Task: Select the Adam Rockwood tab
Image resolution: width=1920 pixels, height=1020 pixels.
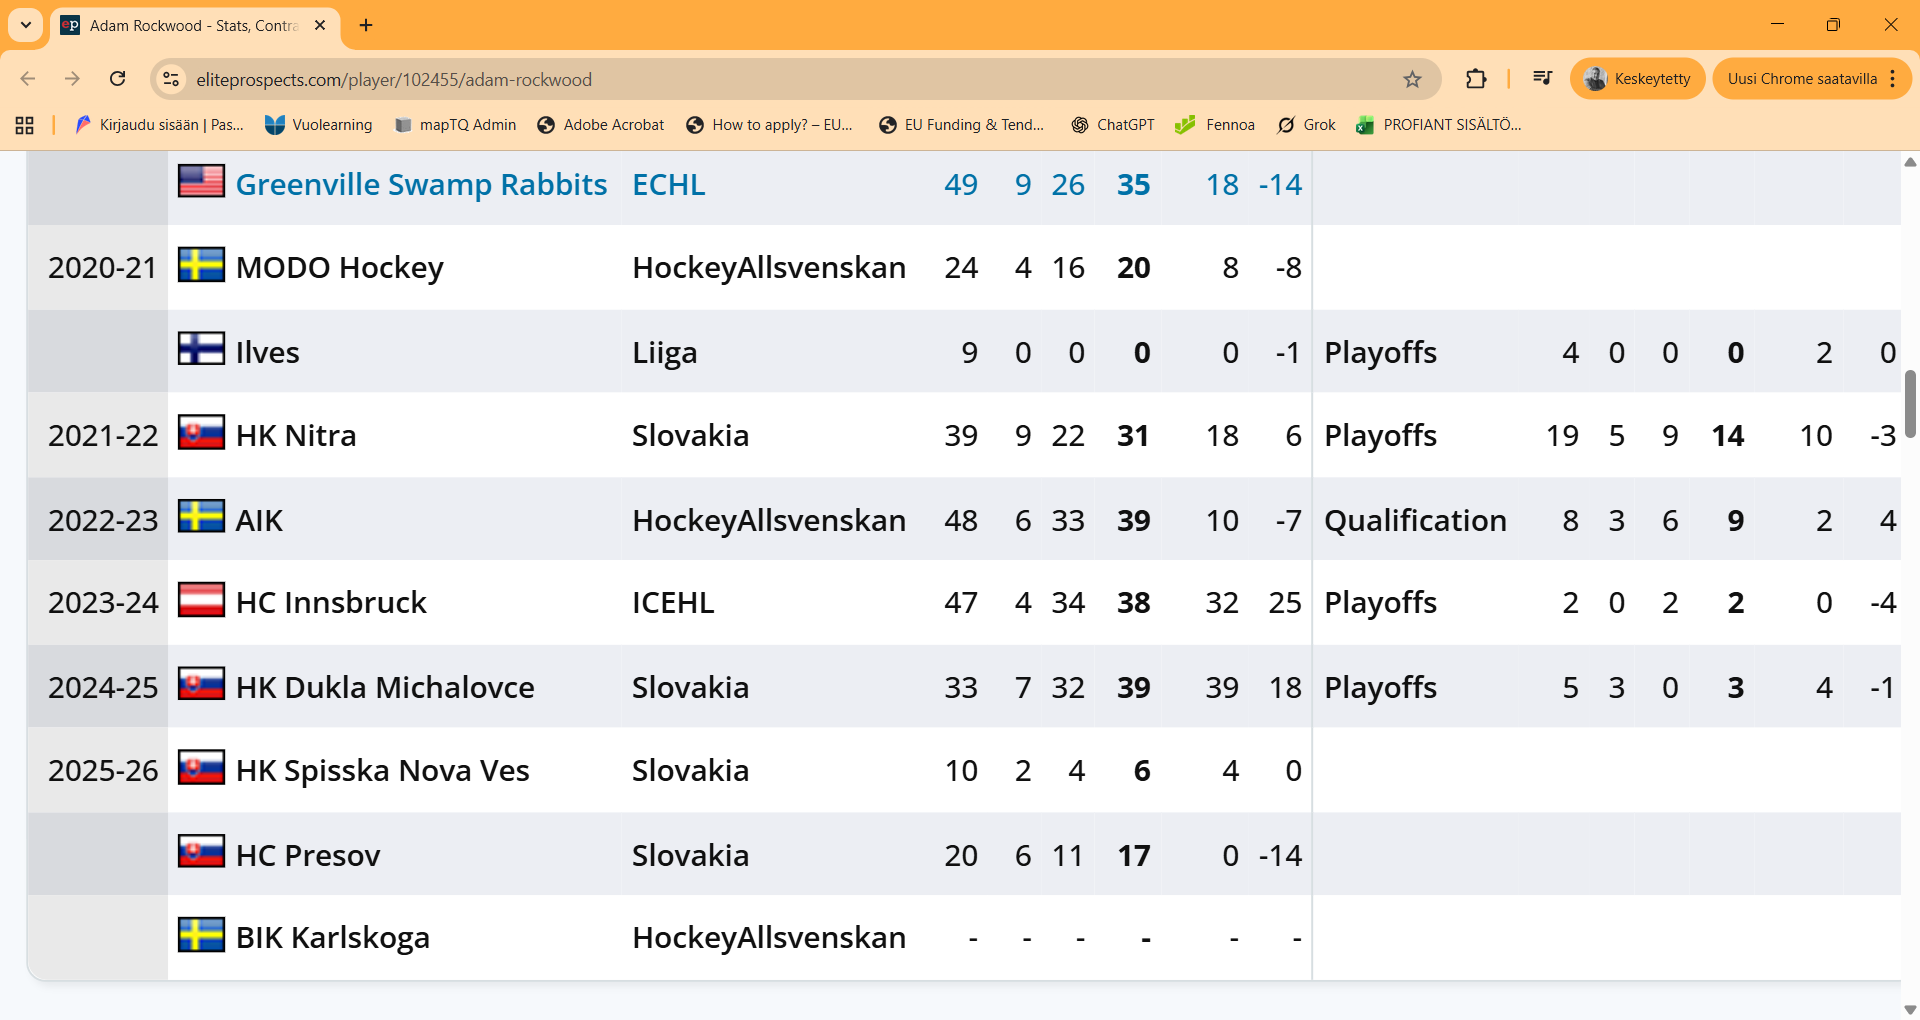Action: [x=190, y=25]
